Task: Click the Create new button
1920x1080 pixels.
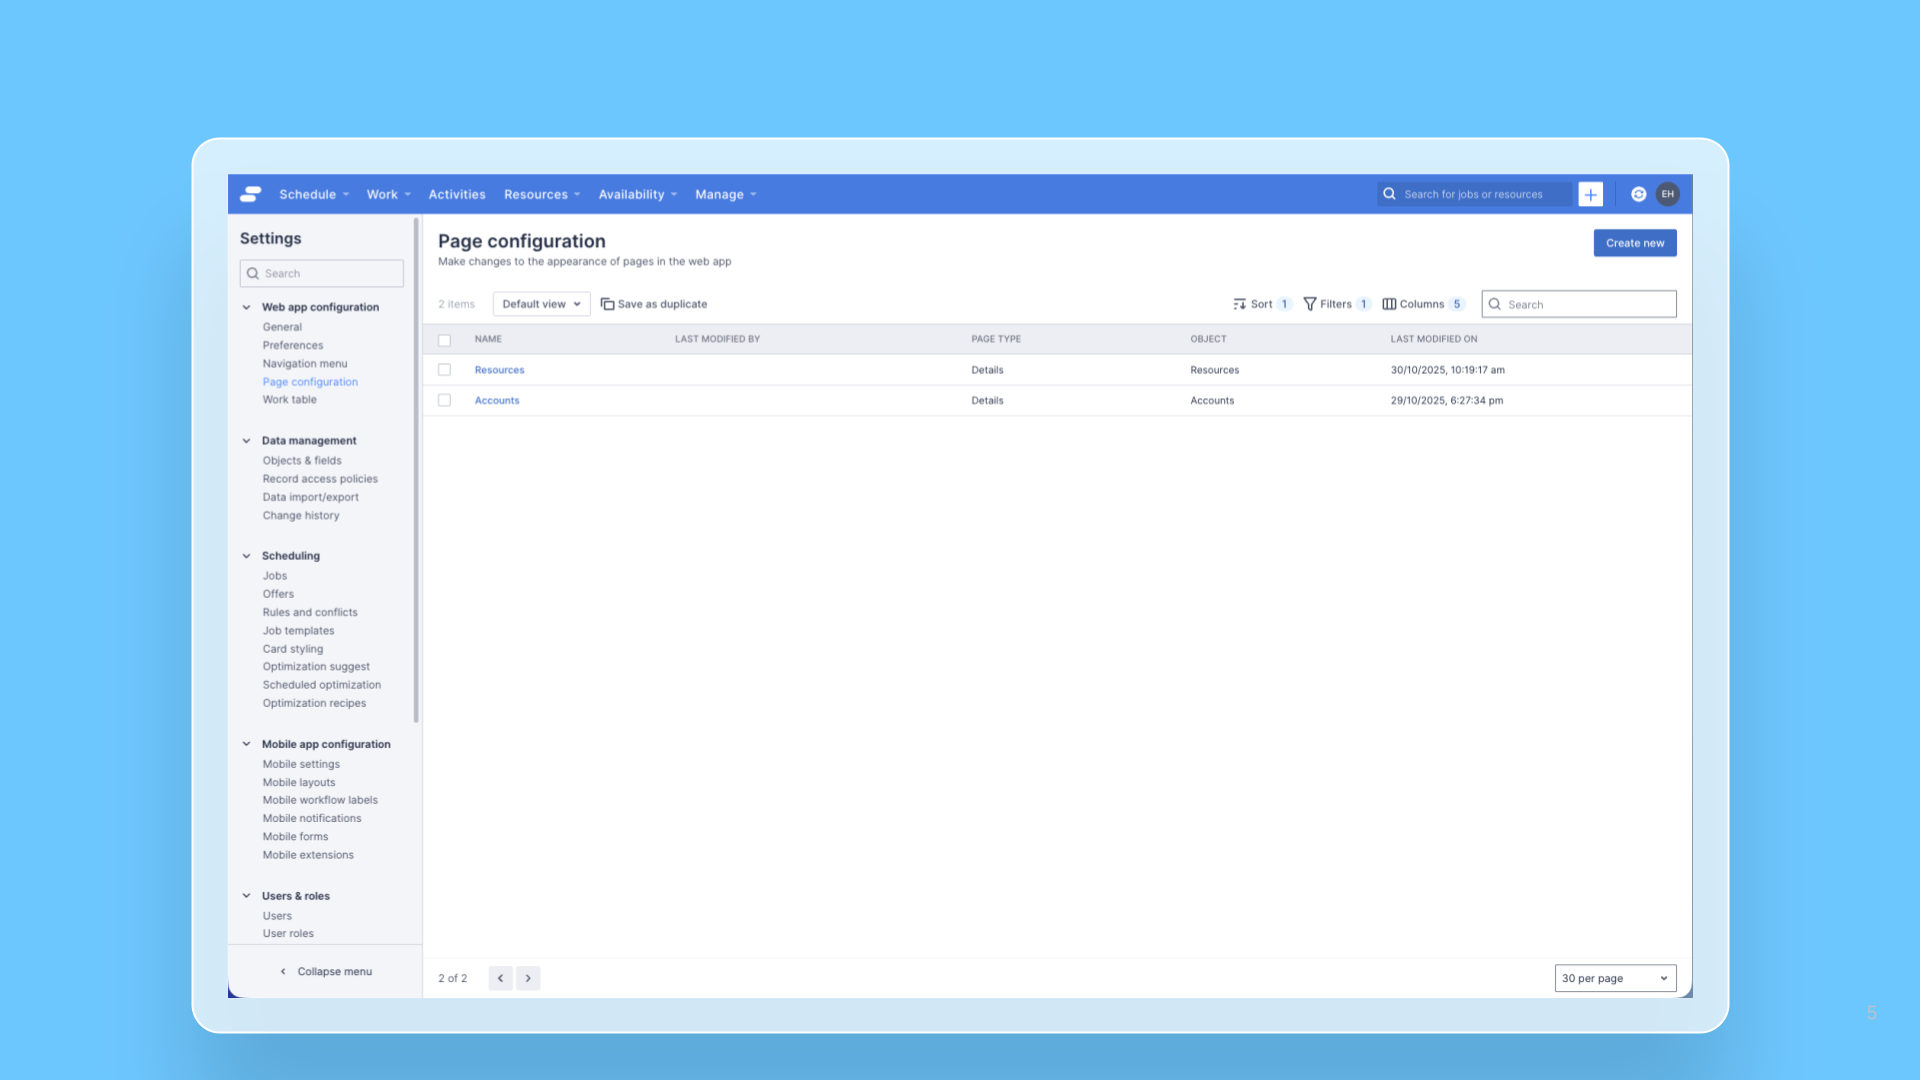Action: (1634, 243)
